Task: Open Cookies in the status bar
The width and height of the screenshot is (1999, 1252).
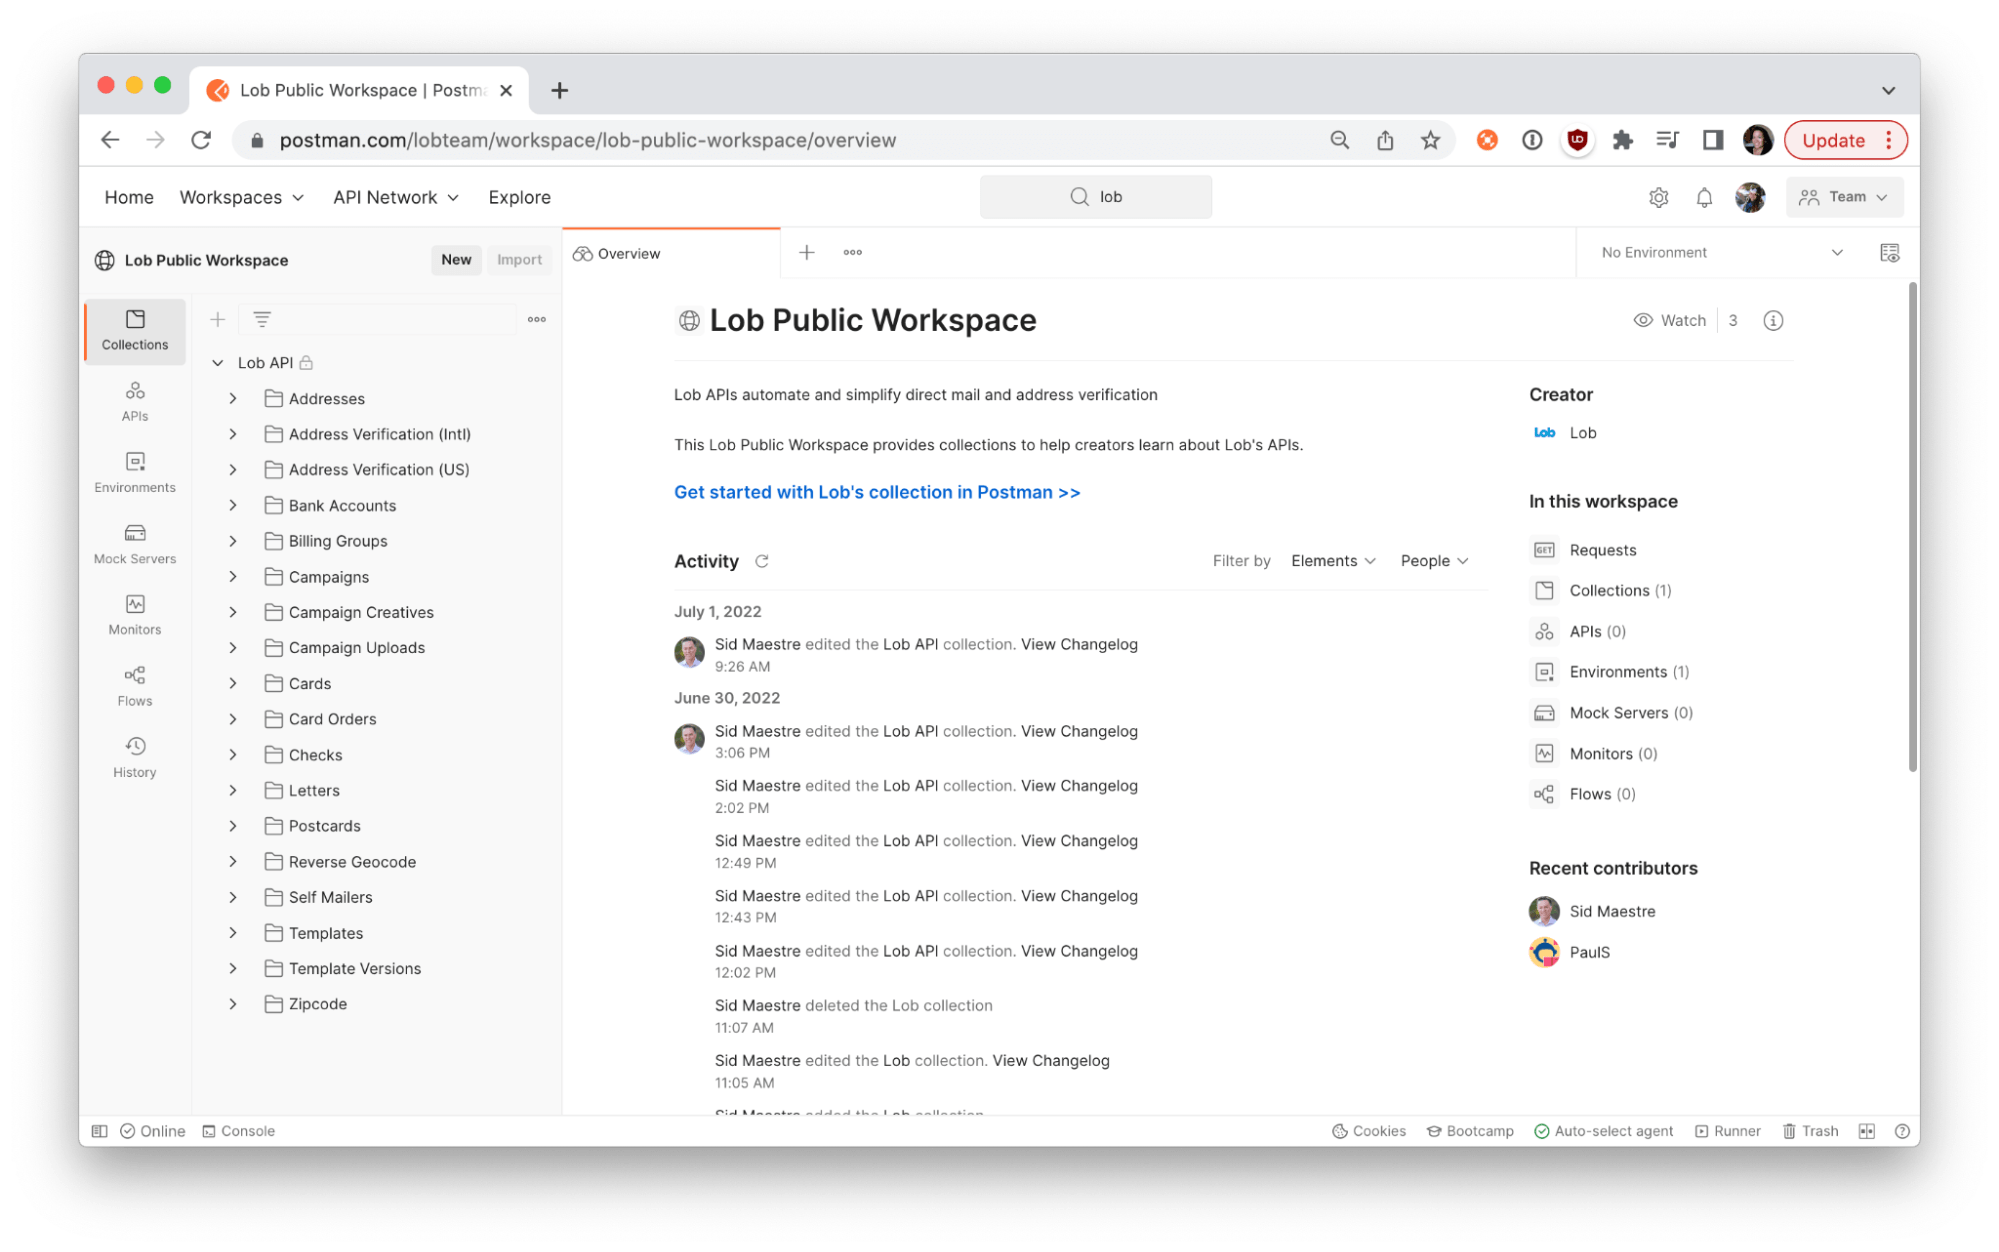Action: [1369, 1131]
